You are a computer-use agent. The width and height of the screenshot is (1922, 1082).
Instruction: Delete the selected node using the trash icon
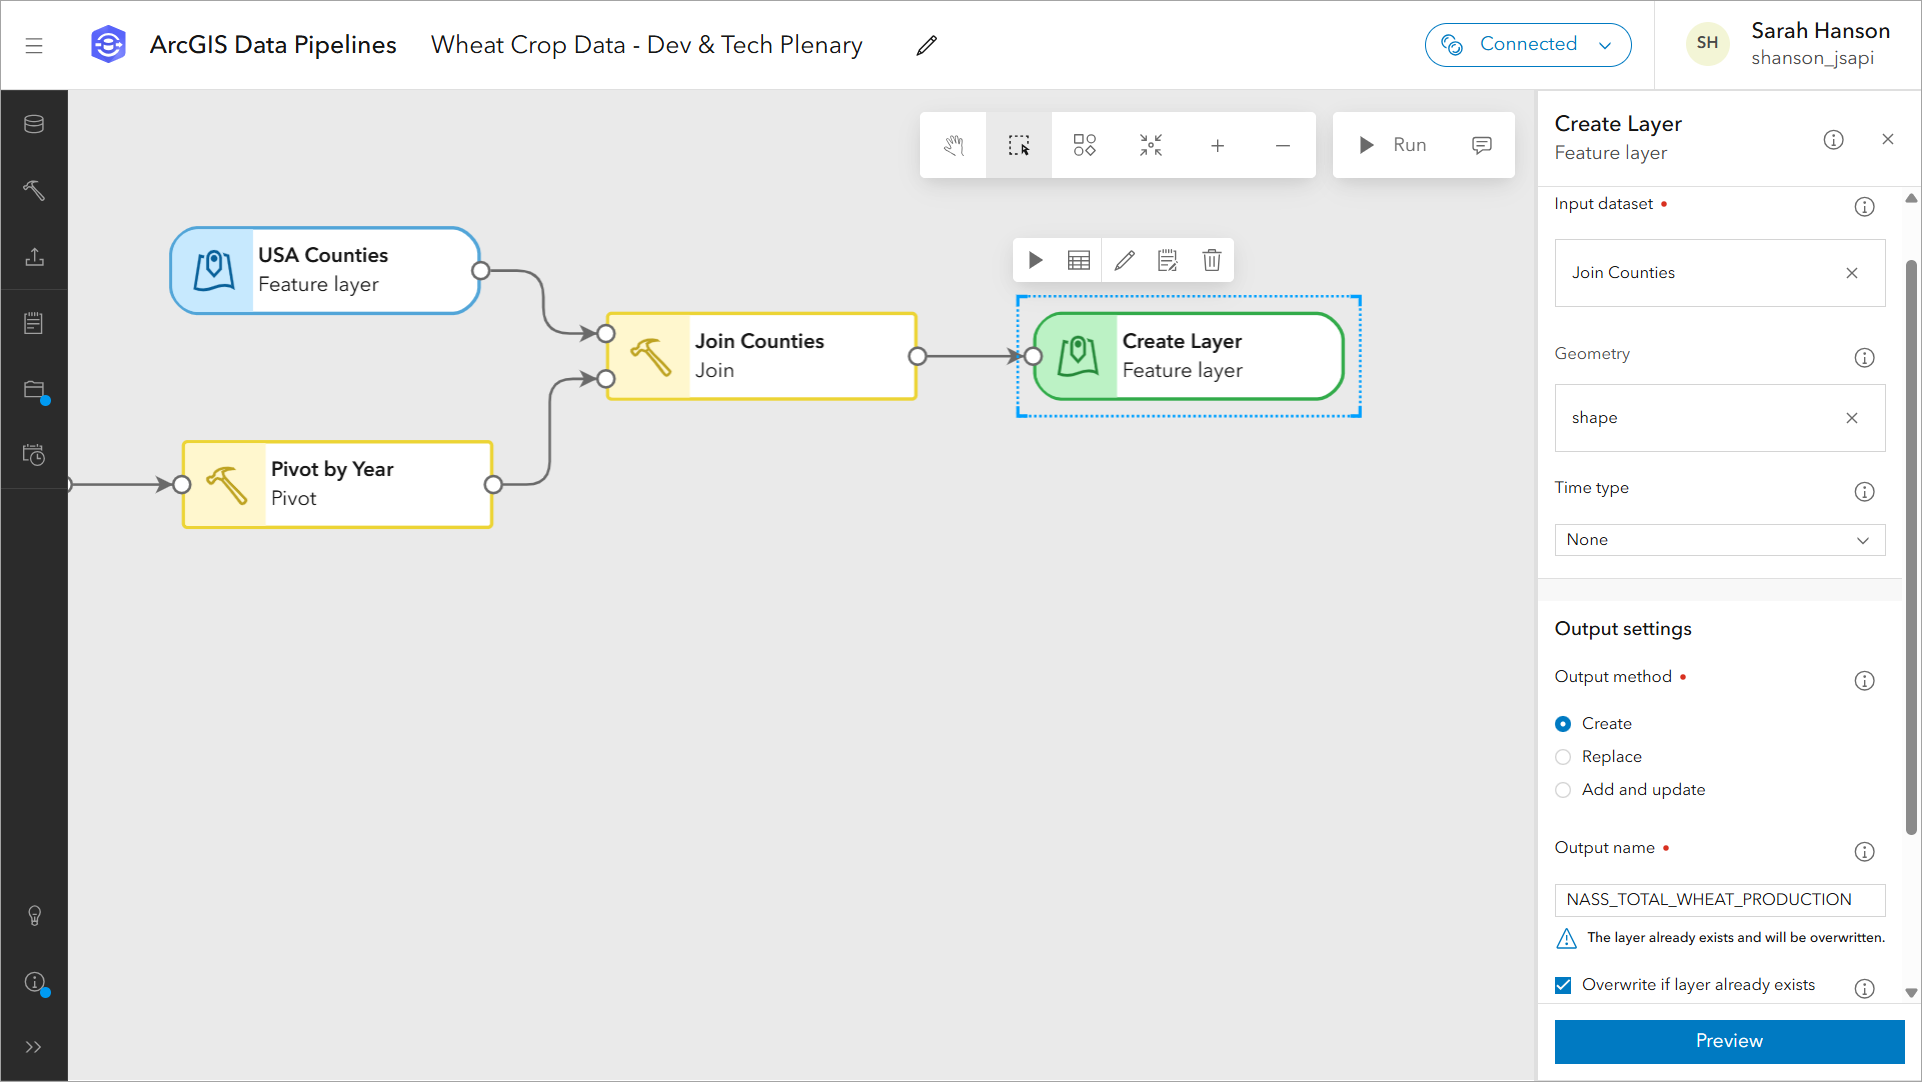tap(1211, 260)
